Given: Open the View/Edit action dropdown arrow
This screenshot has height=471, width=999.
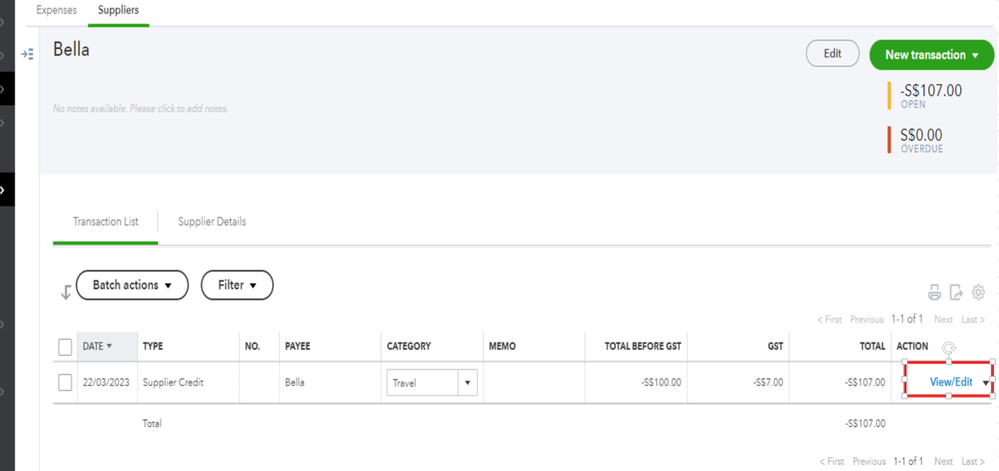Looking at the screenshot, I should click(x=986, y=382).
